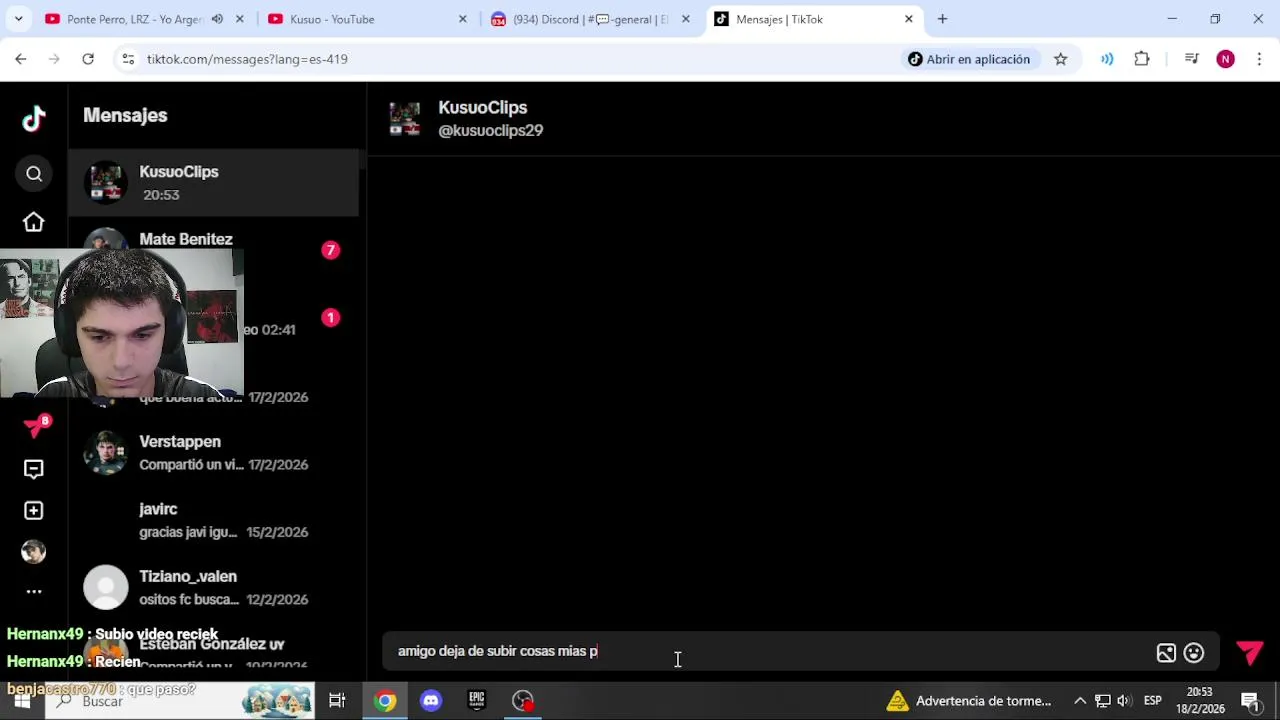Open Epic Games from the taskbar
1280x720 pixels.
pyautogui.click(x=477, y=701)
